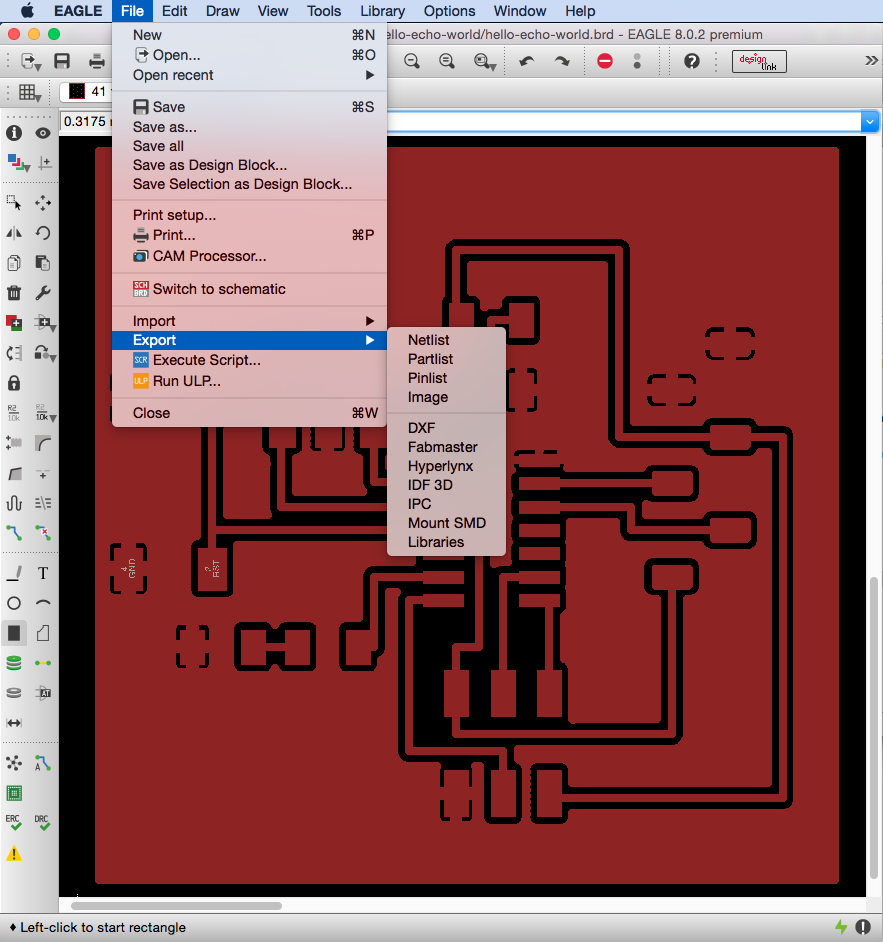883x942 pixels.
Task: Select the Attribute tool
Action: click(43, 693)
